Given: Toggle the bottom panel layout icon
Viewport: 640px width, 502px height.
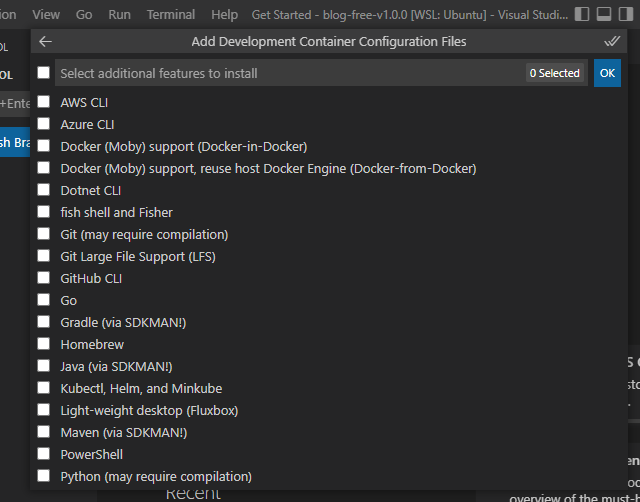Looking at the screenshot, I should (604, 14).
